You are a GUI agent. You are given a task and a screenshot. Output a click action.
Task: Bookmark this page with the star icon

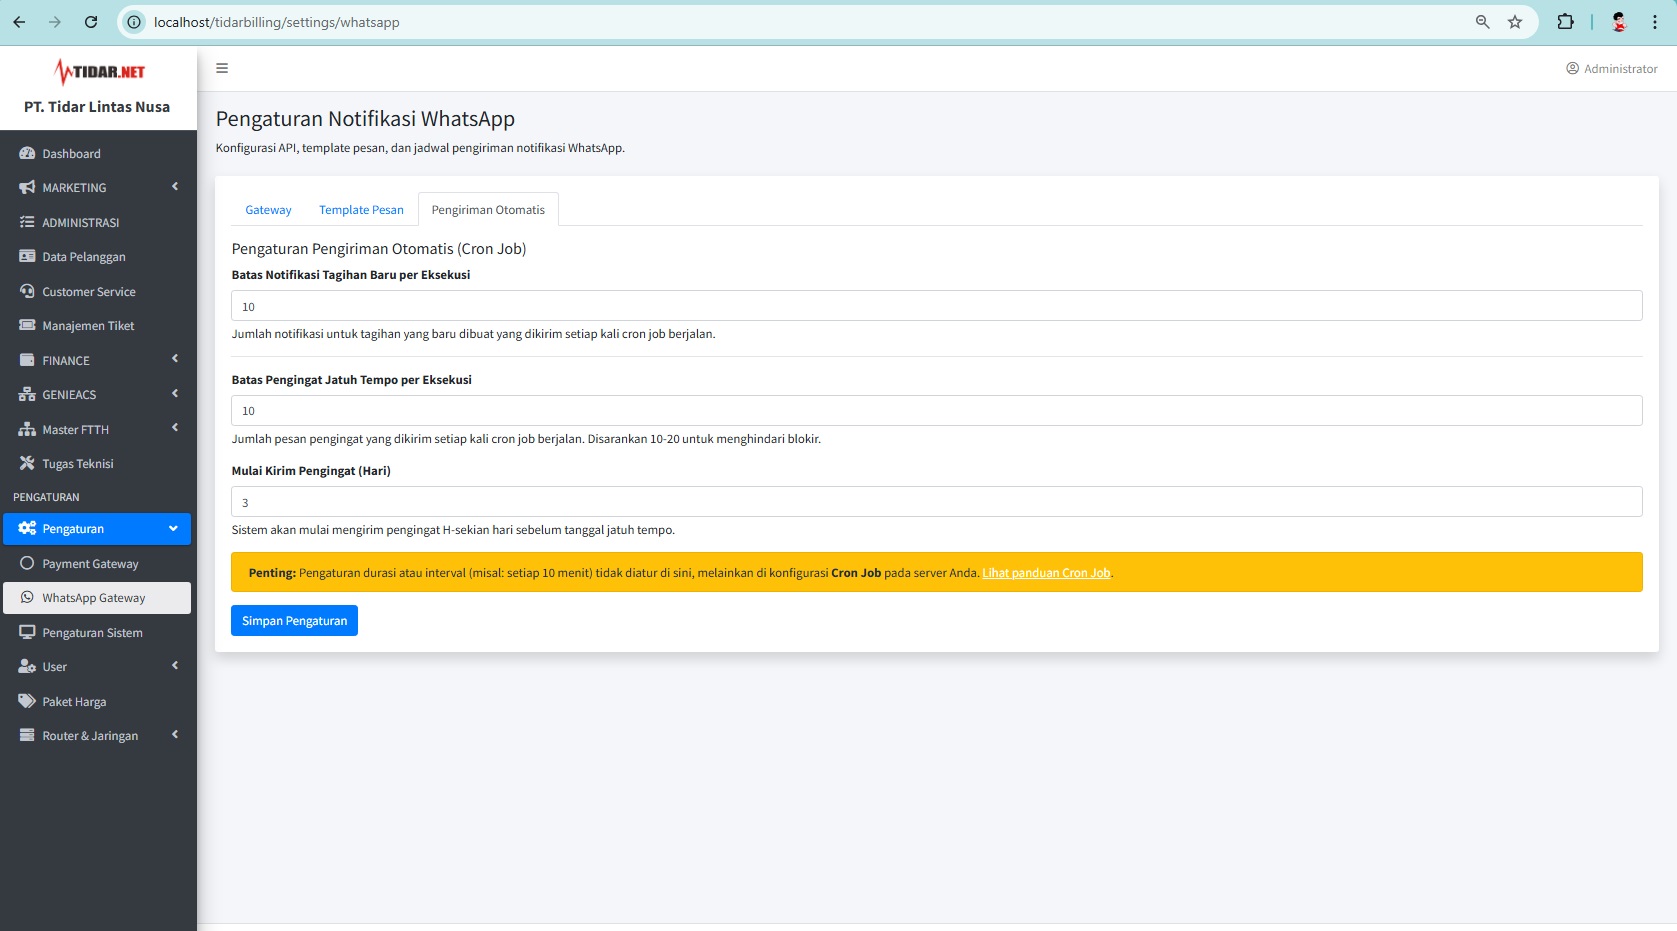pos(1515,22)
